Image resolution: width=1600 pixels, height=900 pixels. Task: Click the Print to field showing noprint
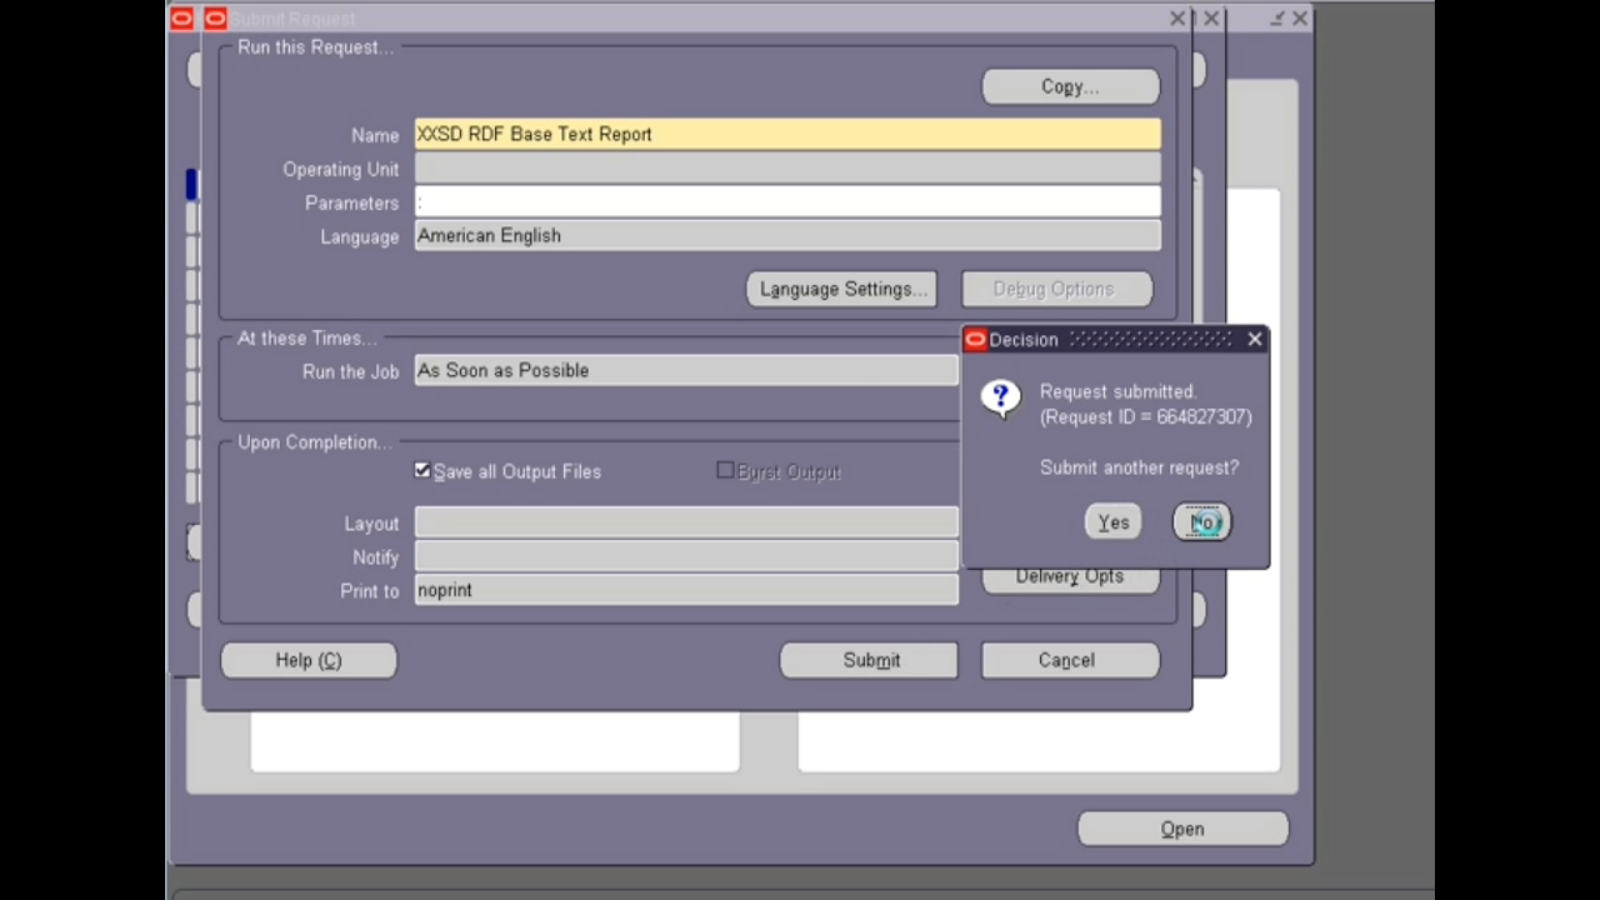tap(686, 590)
